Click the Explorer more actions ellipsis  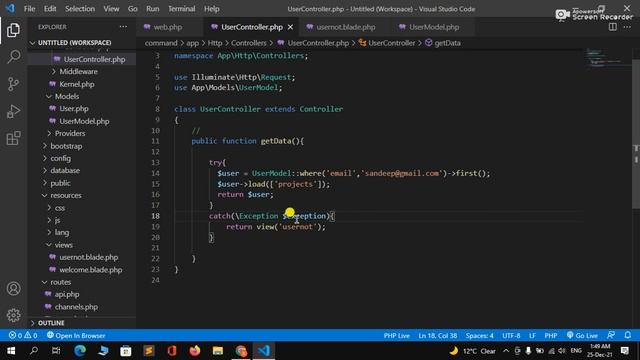[x=123, y=27]
